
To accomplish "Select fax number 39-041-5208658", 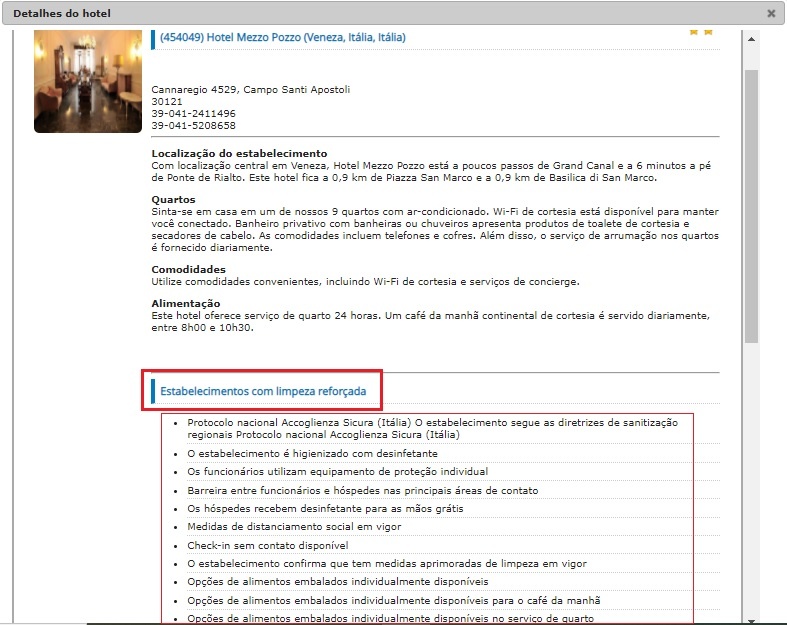I will (x=193, y=126).
